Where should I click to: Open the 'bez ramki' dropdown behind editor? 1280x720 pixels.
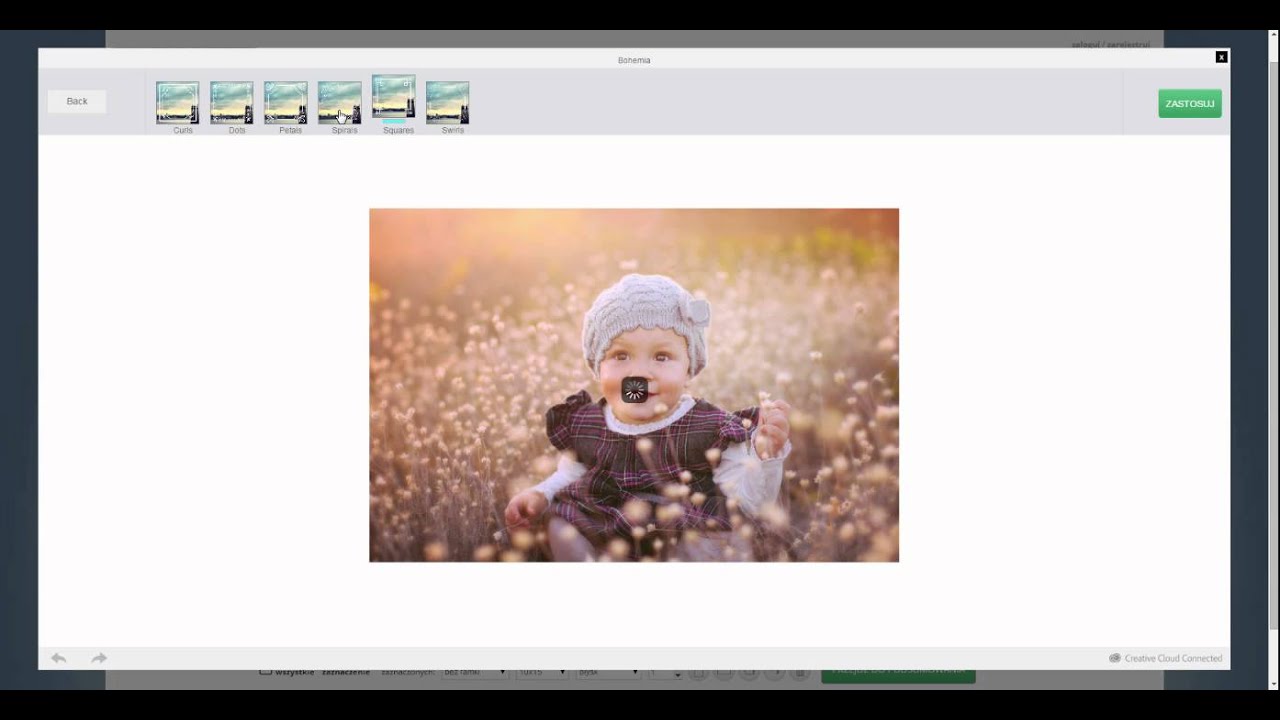475,673
